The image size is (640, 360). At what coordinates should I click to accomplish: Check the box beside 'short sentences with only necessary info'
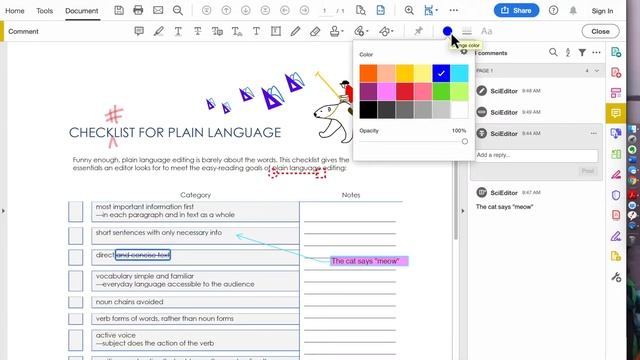point(76,236)
